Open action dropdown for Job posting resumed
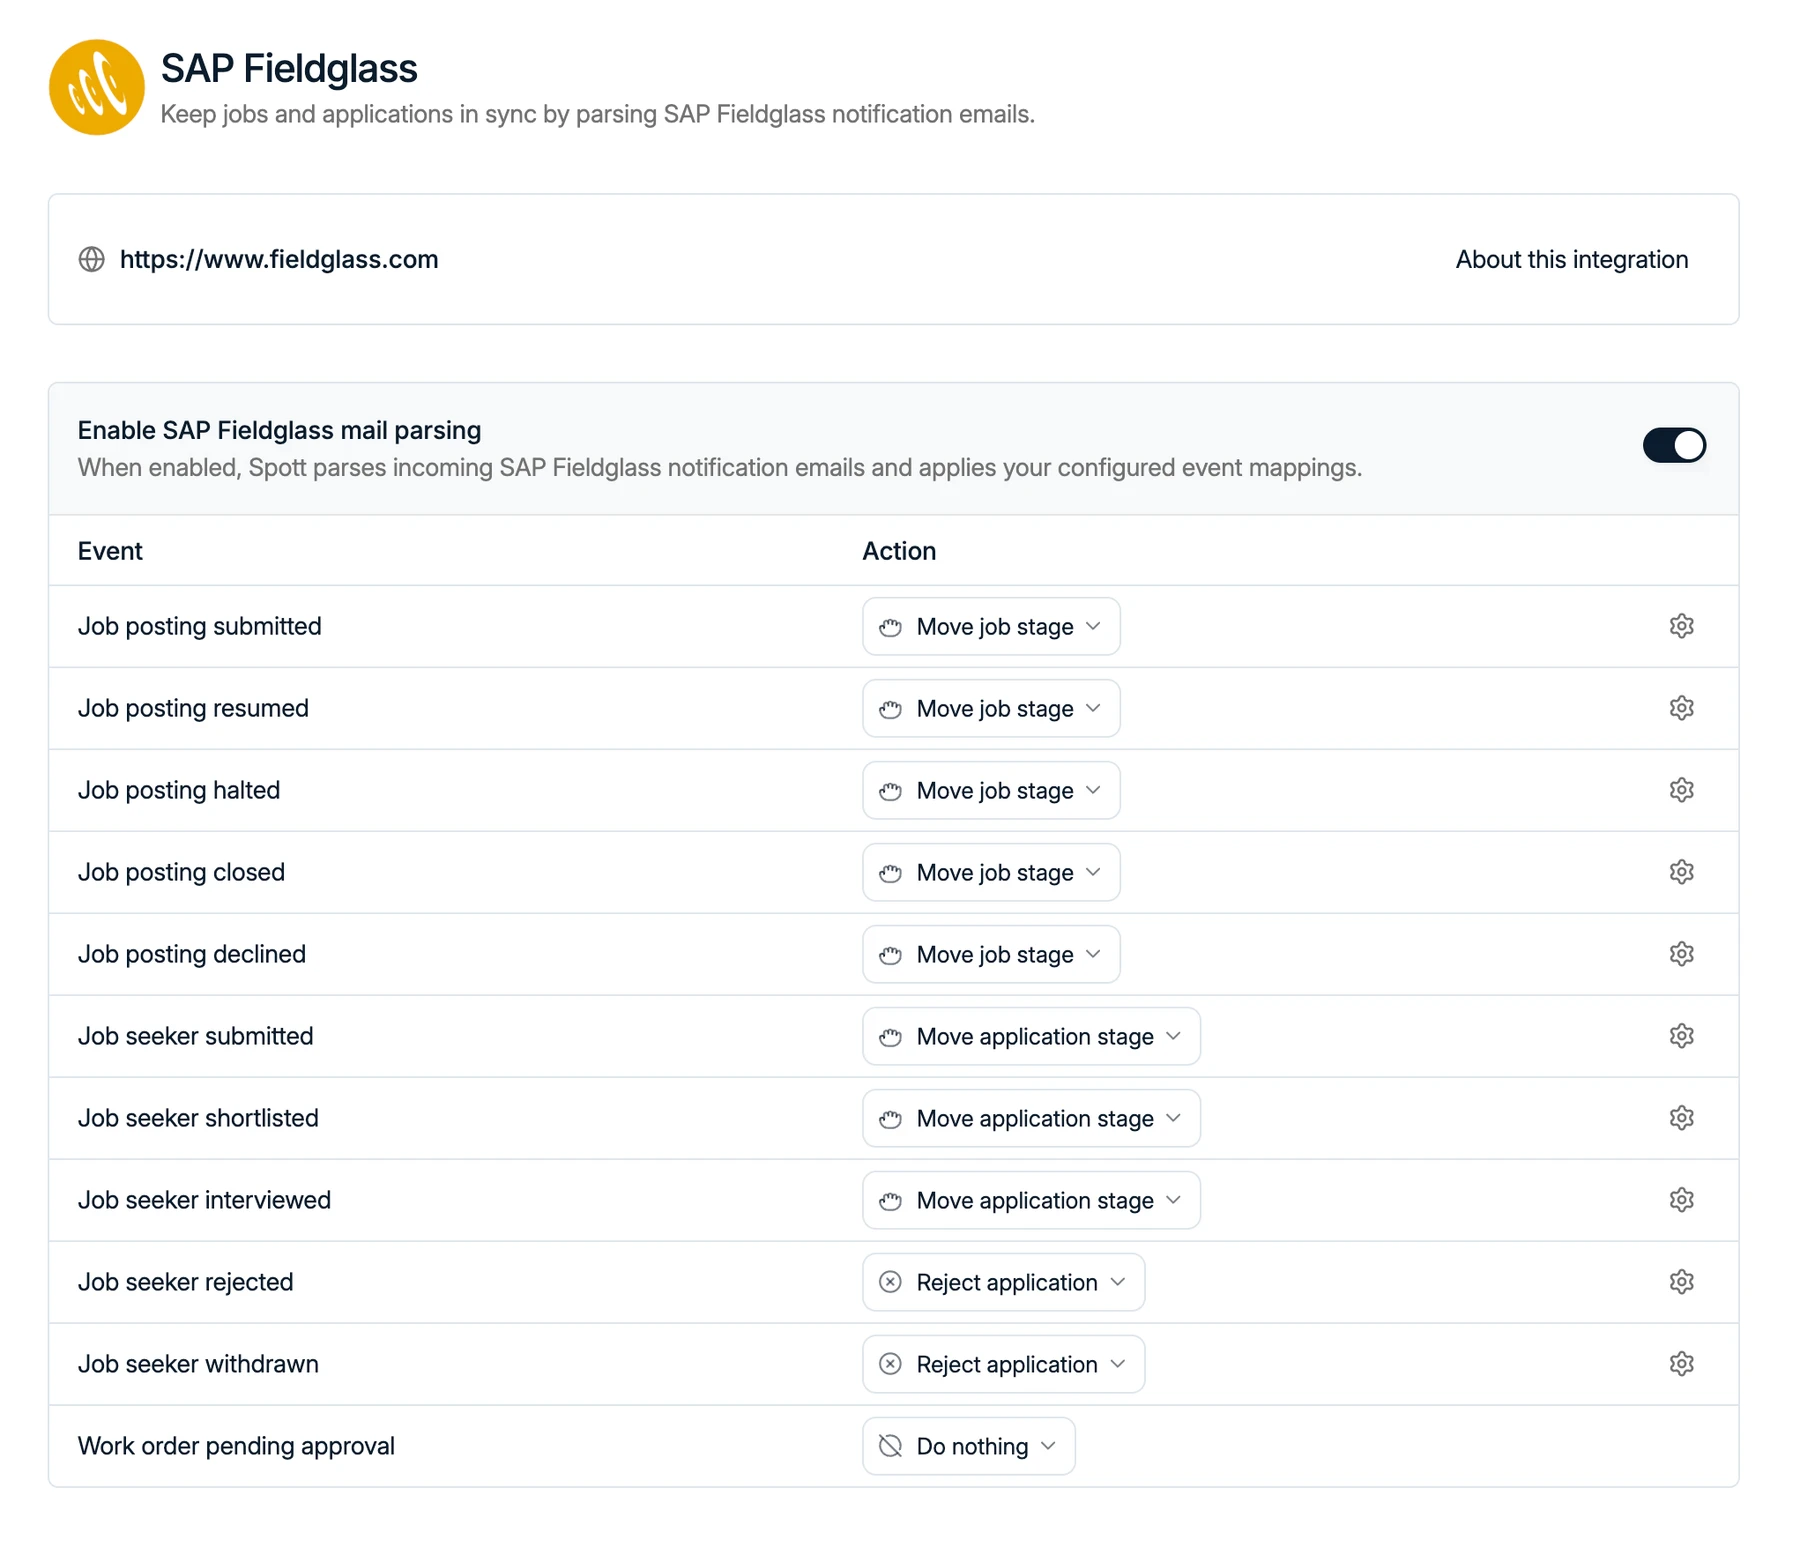 [991, 708]
